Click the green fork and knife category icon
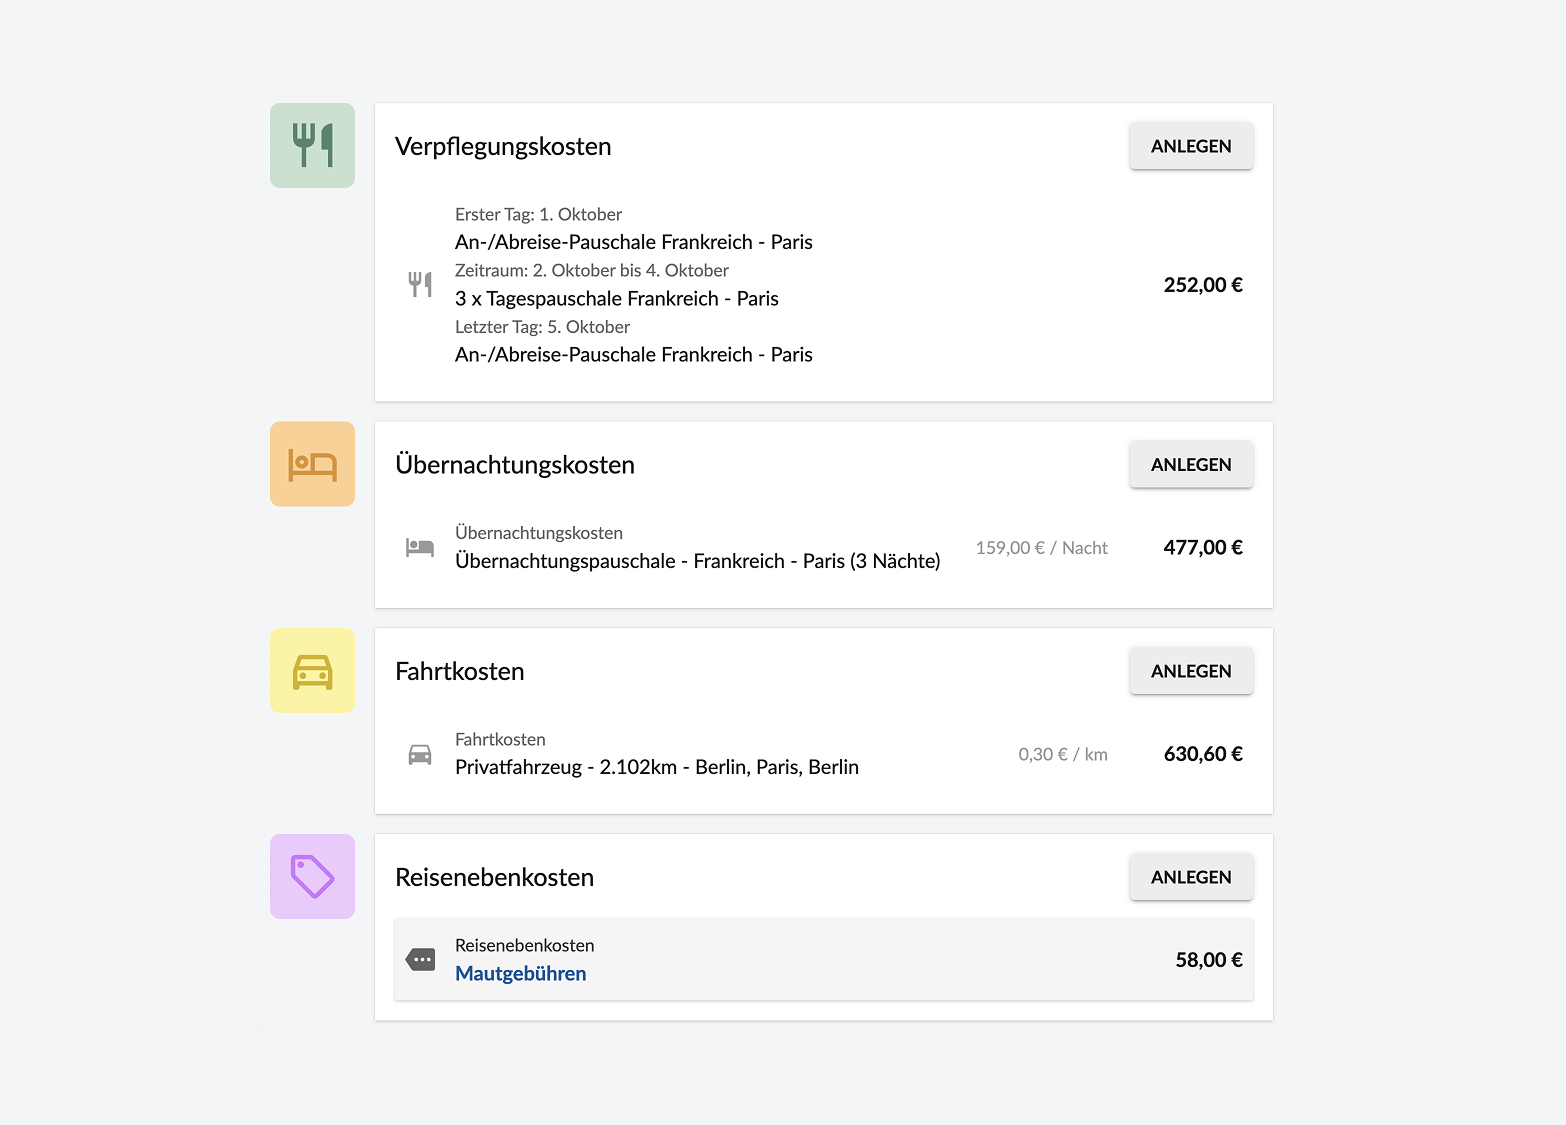Image resolution: width=1566 pixels, height=1125 pixels. (x=312, y=145)
